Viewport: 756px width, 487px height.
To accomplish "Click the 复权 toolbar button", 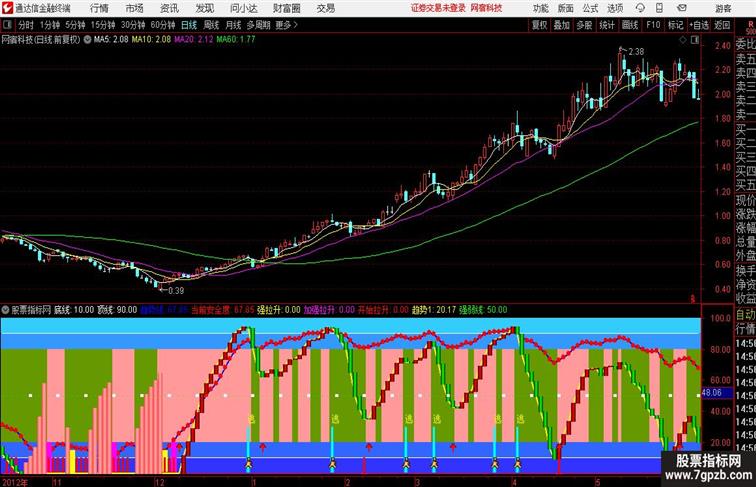I will coord(539,25).
